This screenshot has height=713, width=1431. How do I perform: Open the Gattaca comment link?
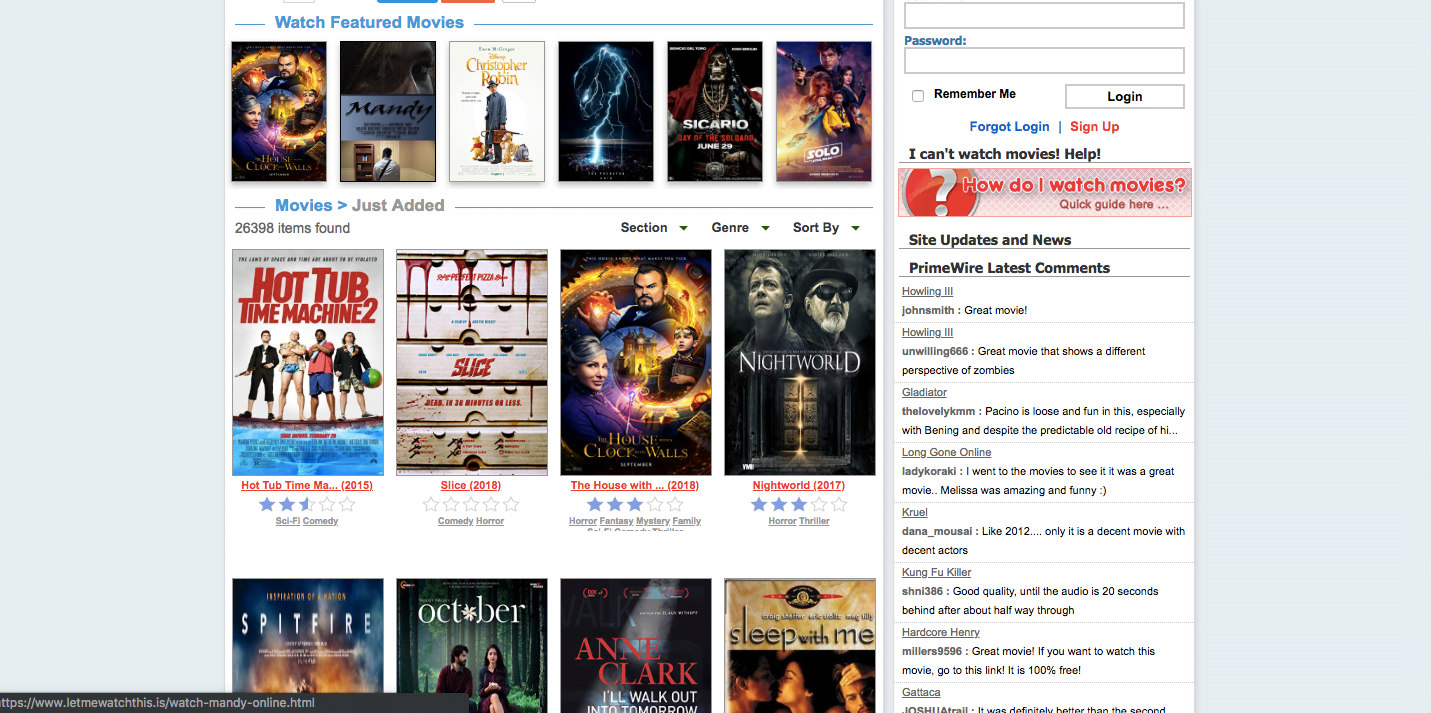921,692
